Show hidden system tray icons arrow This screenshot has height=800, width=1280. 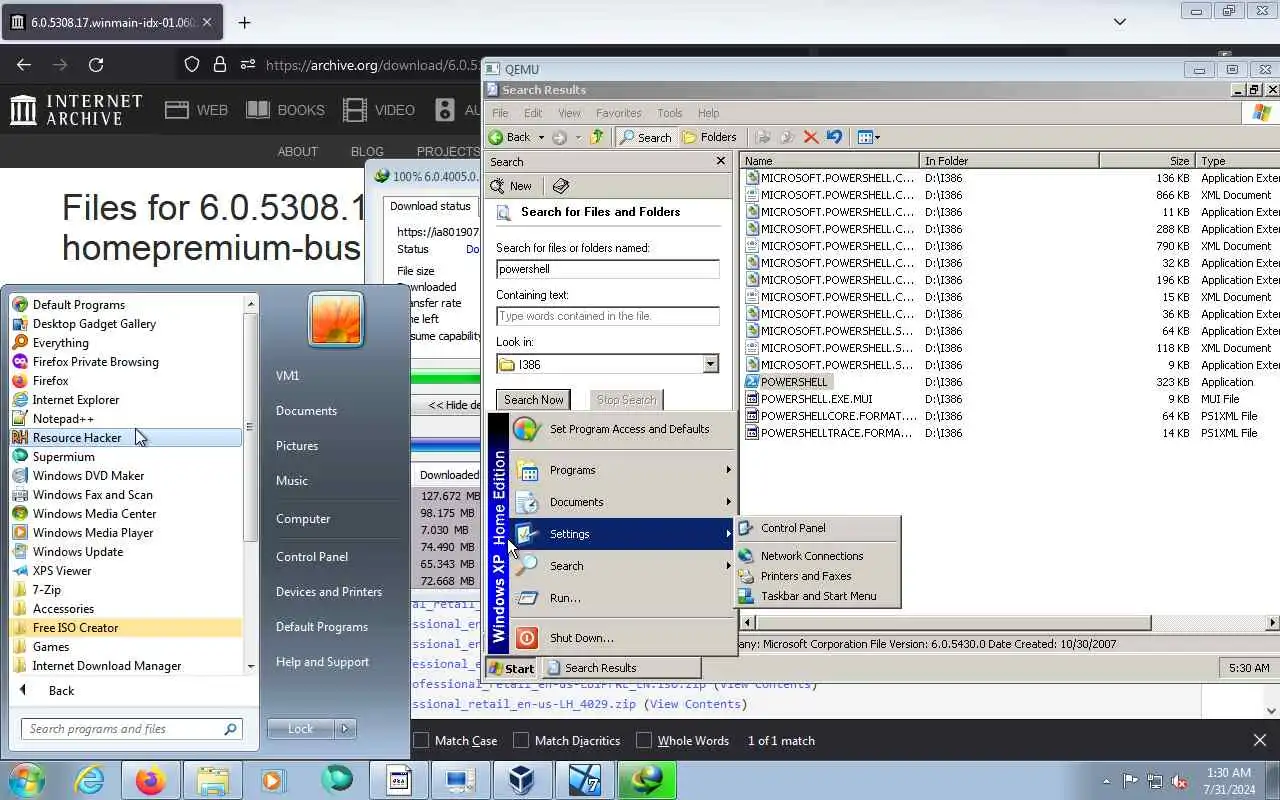point(1106,781)
